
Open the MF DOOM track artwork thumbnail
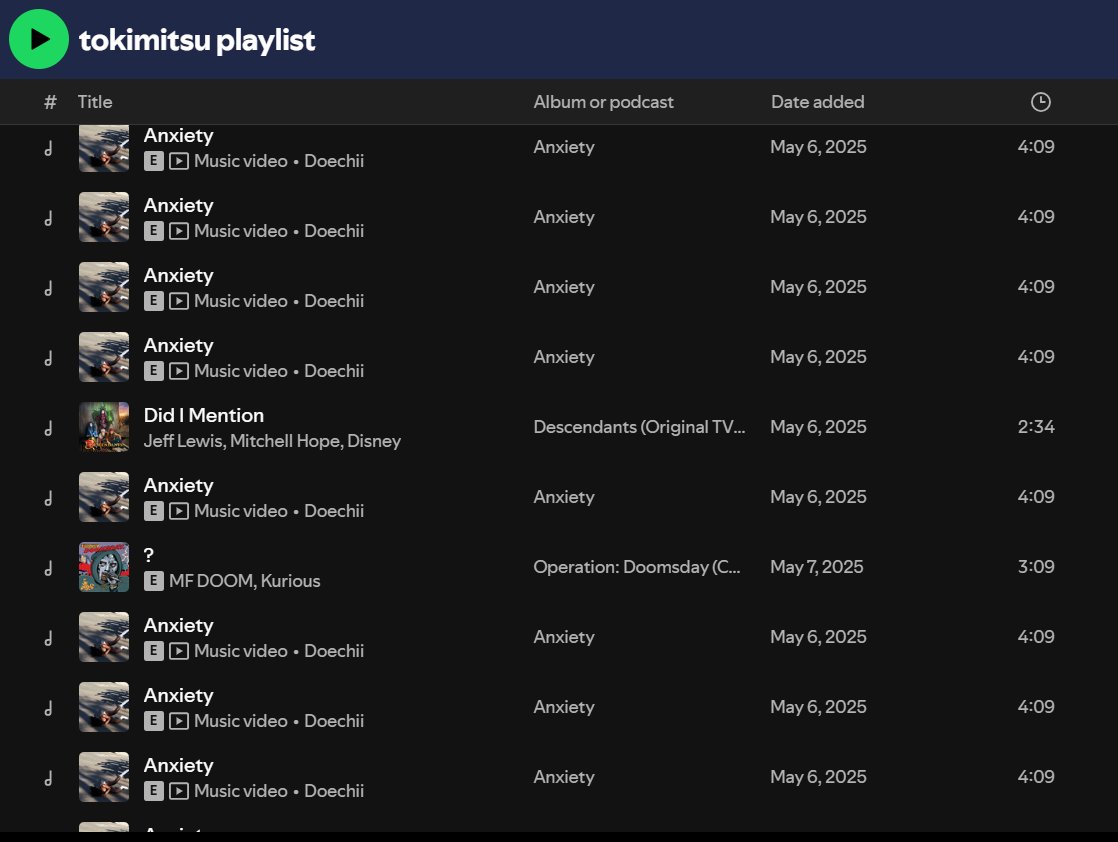(x=104, y=567)
